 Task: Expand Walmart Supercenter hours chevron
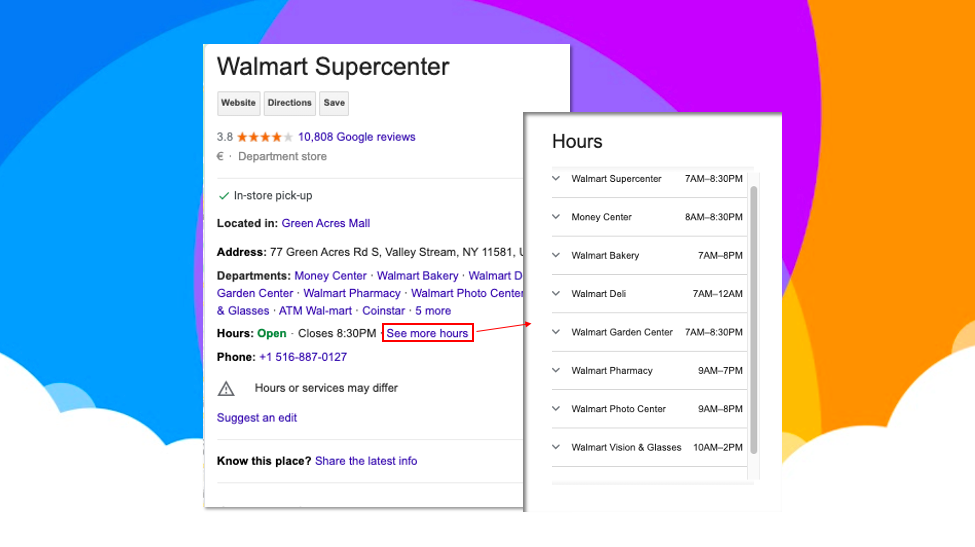click(556, 178)
